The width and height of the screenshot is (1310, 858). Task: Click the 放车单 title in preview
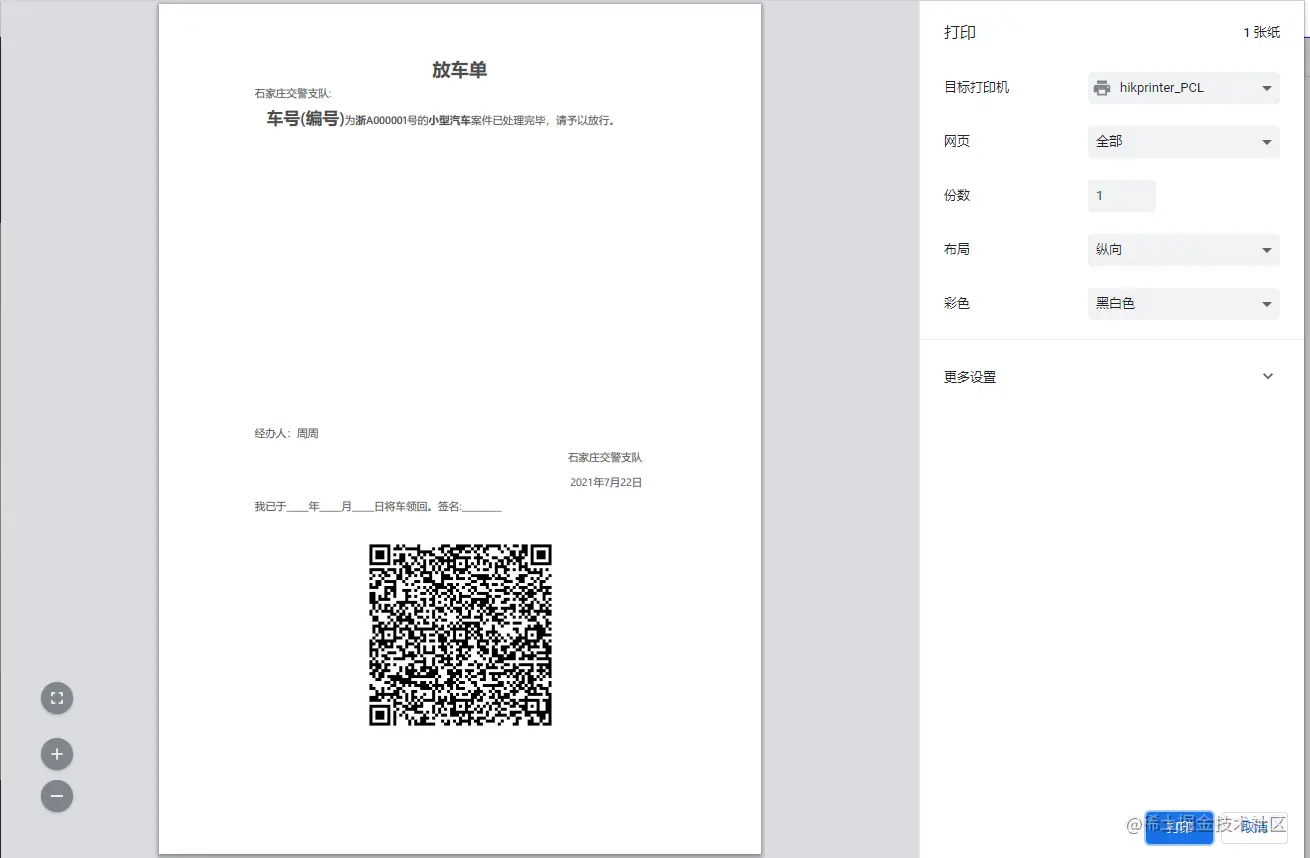click(x=460, y=70)
